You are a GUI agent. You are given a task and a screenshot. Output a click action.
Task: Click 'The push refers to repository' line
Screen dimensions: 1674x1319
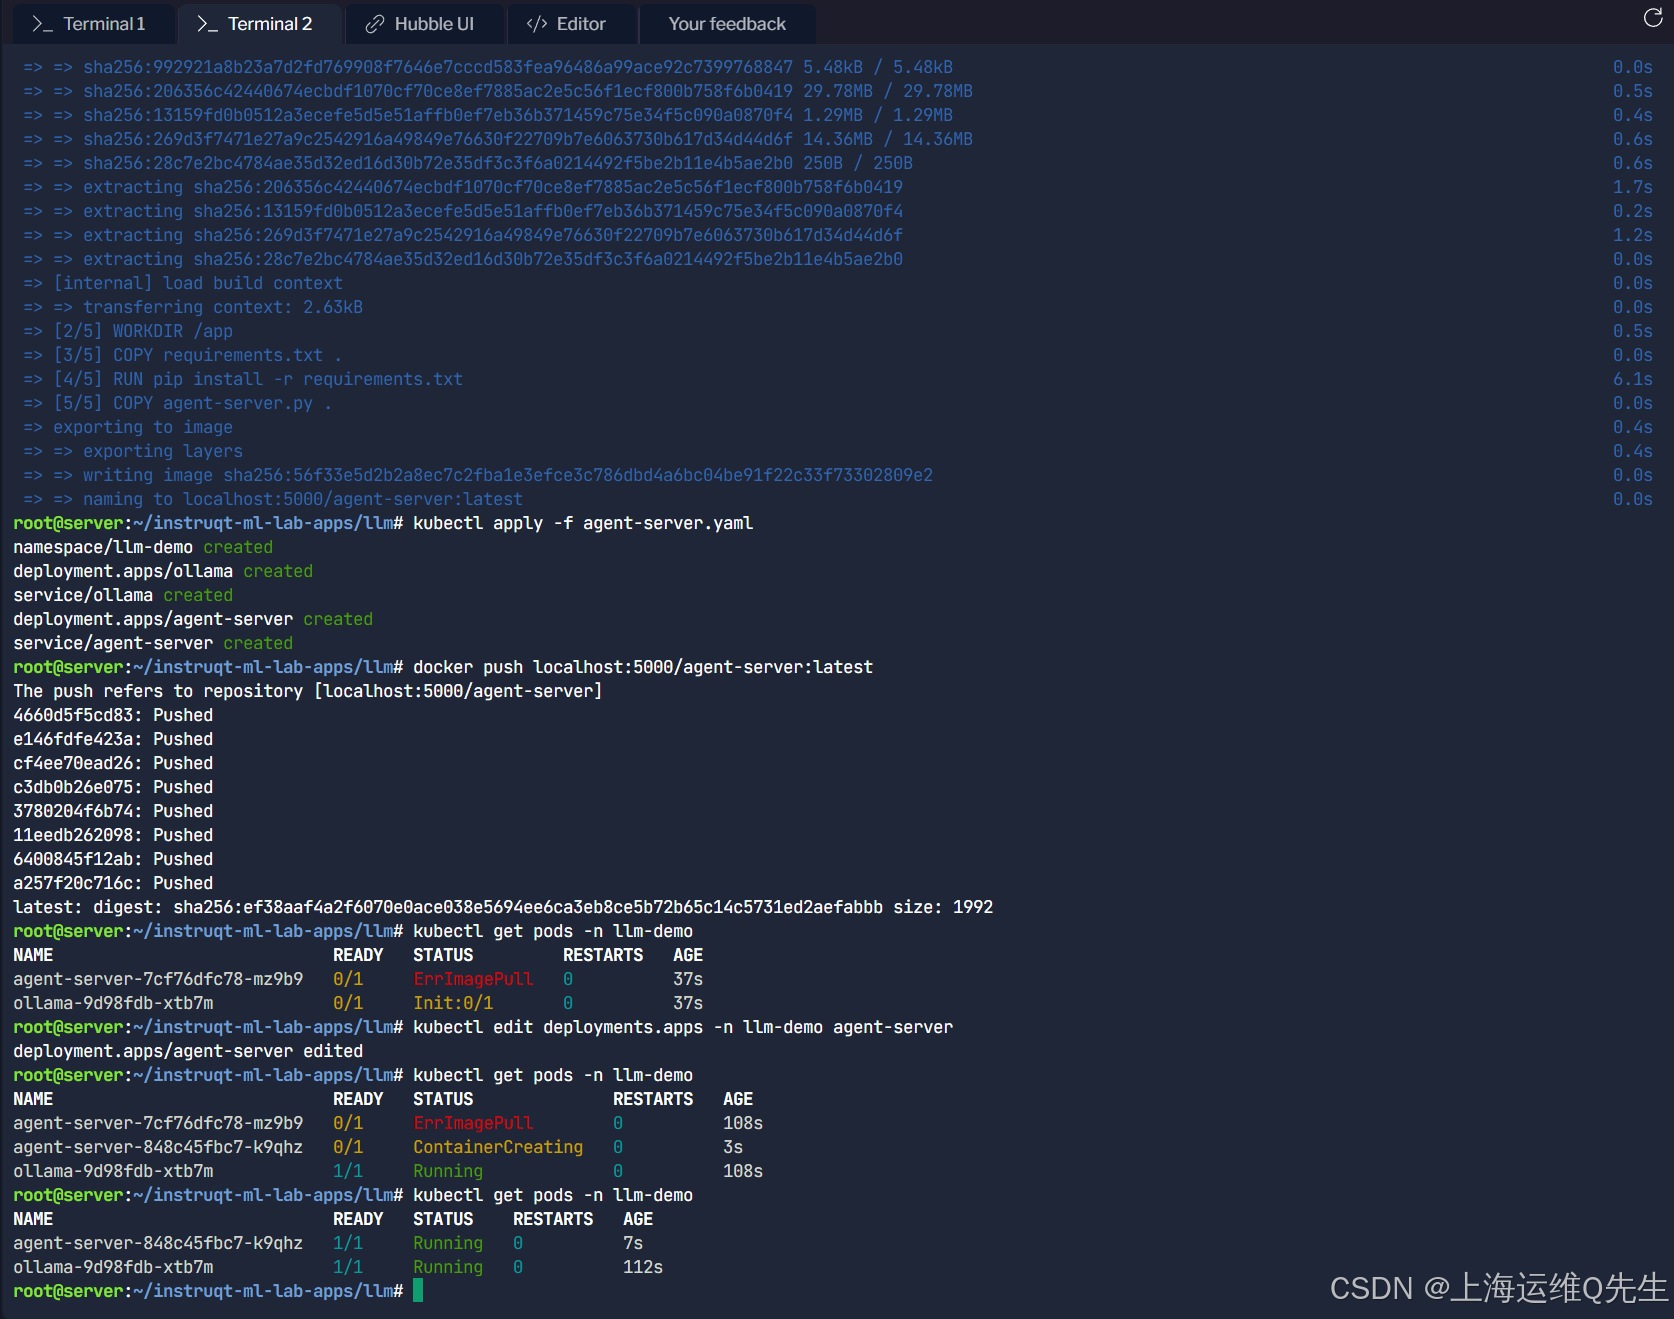(x=308, y=691)
